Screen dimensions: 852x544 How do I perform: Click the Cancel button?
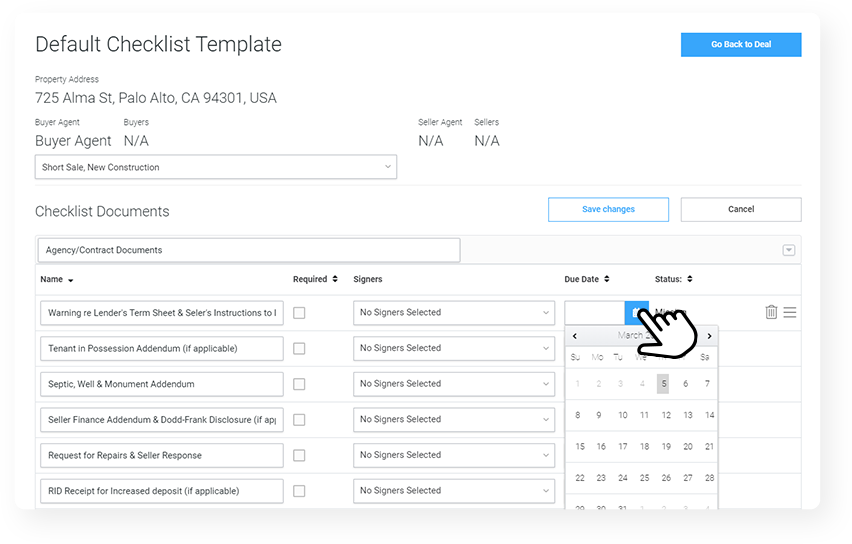(x=740, y=209)
